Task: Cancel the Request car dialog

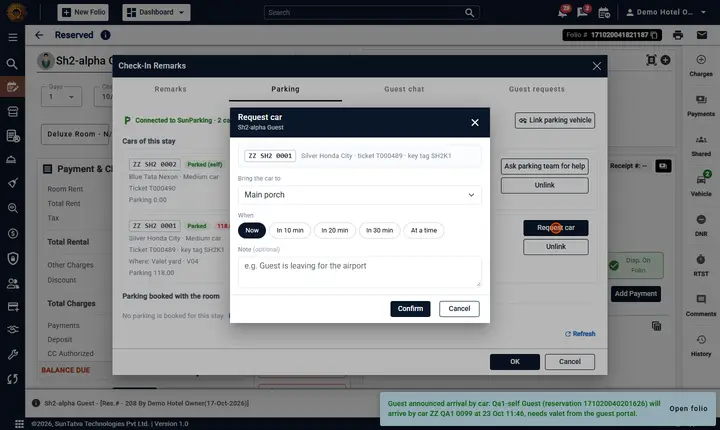Action: 459,309
